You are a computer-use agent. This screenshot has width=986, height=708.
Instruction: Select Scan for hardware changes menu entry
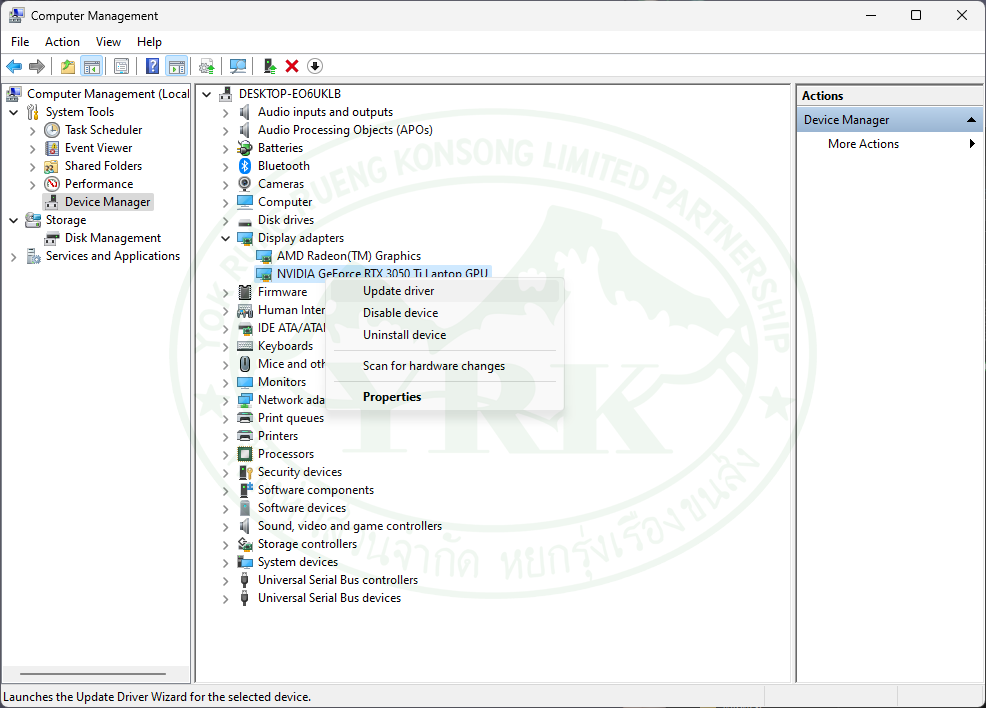point(445,366)
